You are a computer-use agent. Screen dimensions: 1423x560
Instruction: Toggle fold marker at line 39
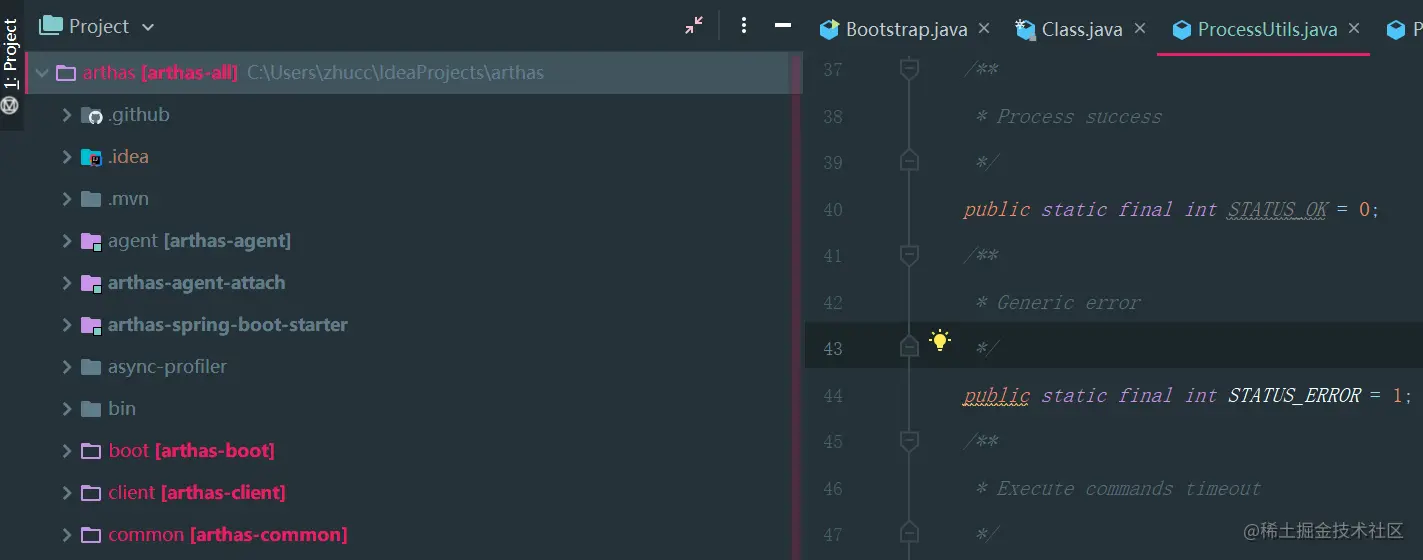pos(909,160)
